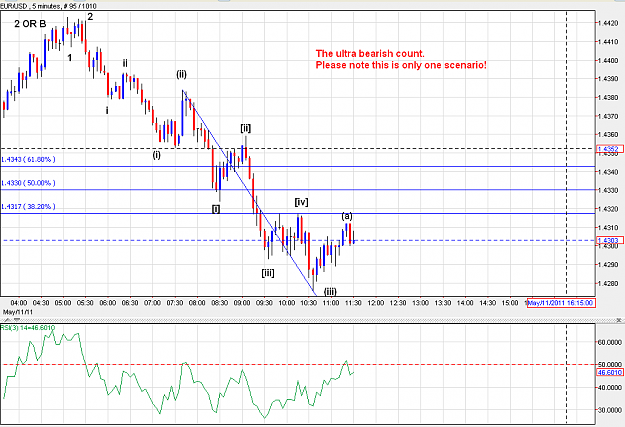The width and height of the screenshot is (625, 427).
Task: Select the 1.4303 current price marker
Action: (609, 240)
